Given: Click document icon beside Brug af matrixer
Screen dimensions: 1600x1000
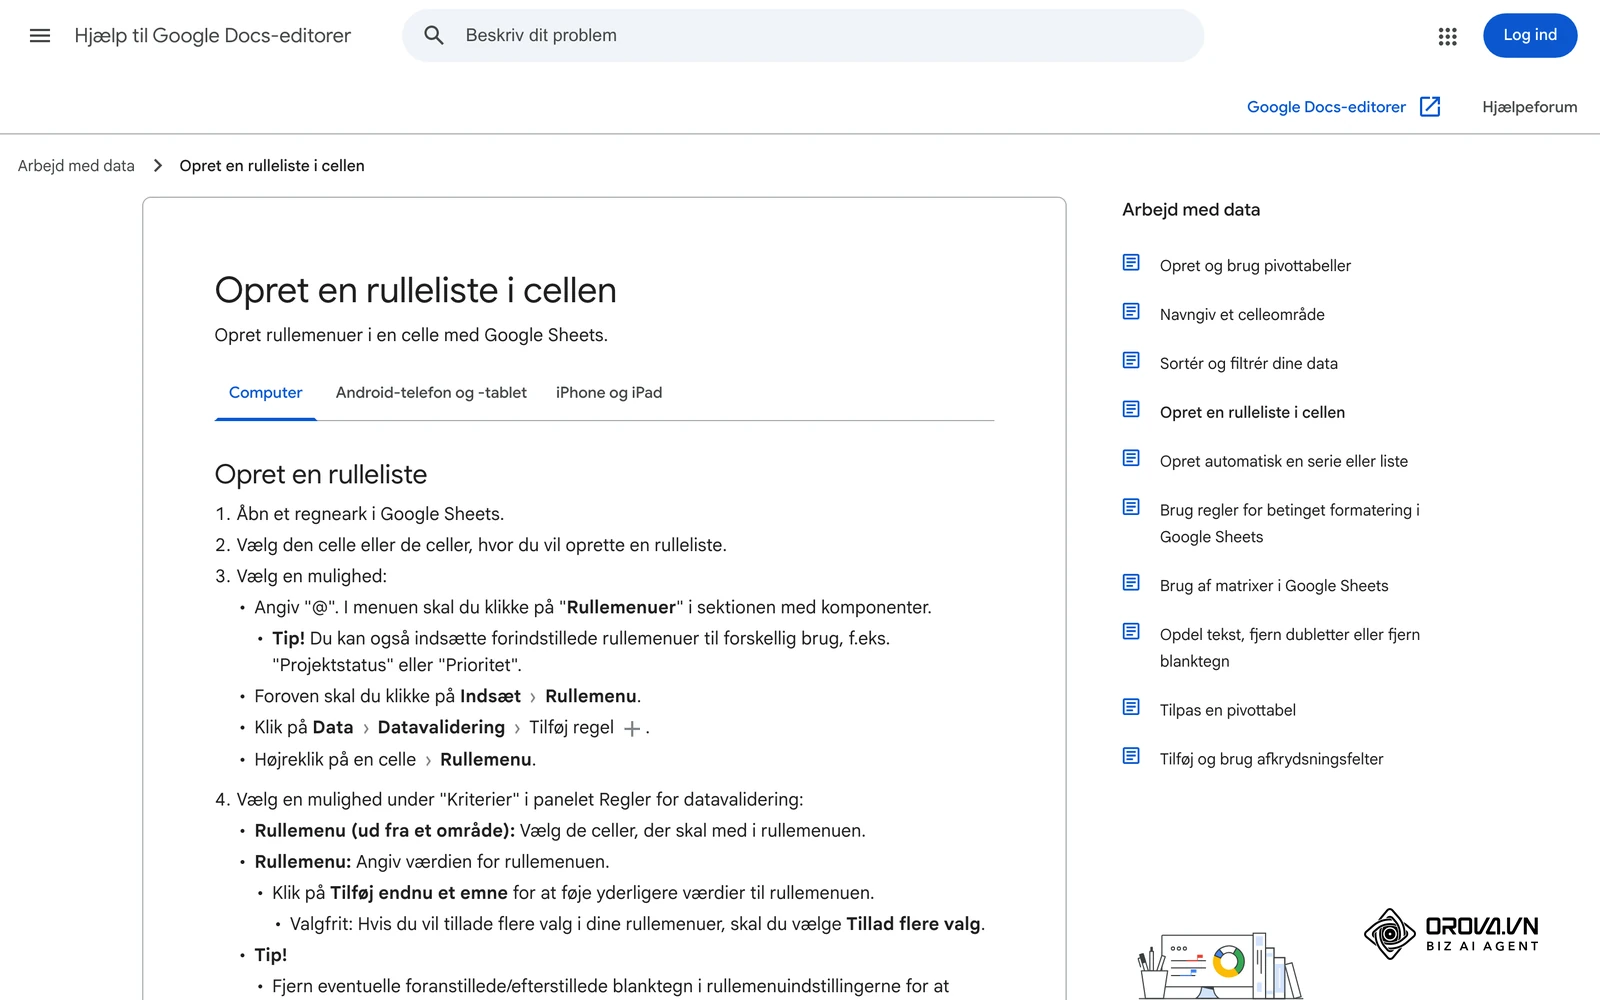Looking at the screenshot, I should click(1131, 583).
